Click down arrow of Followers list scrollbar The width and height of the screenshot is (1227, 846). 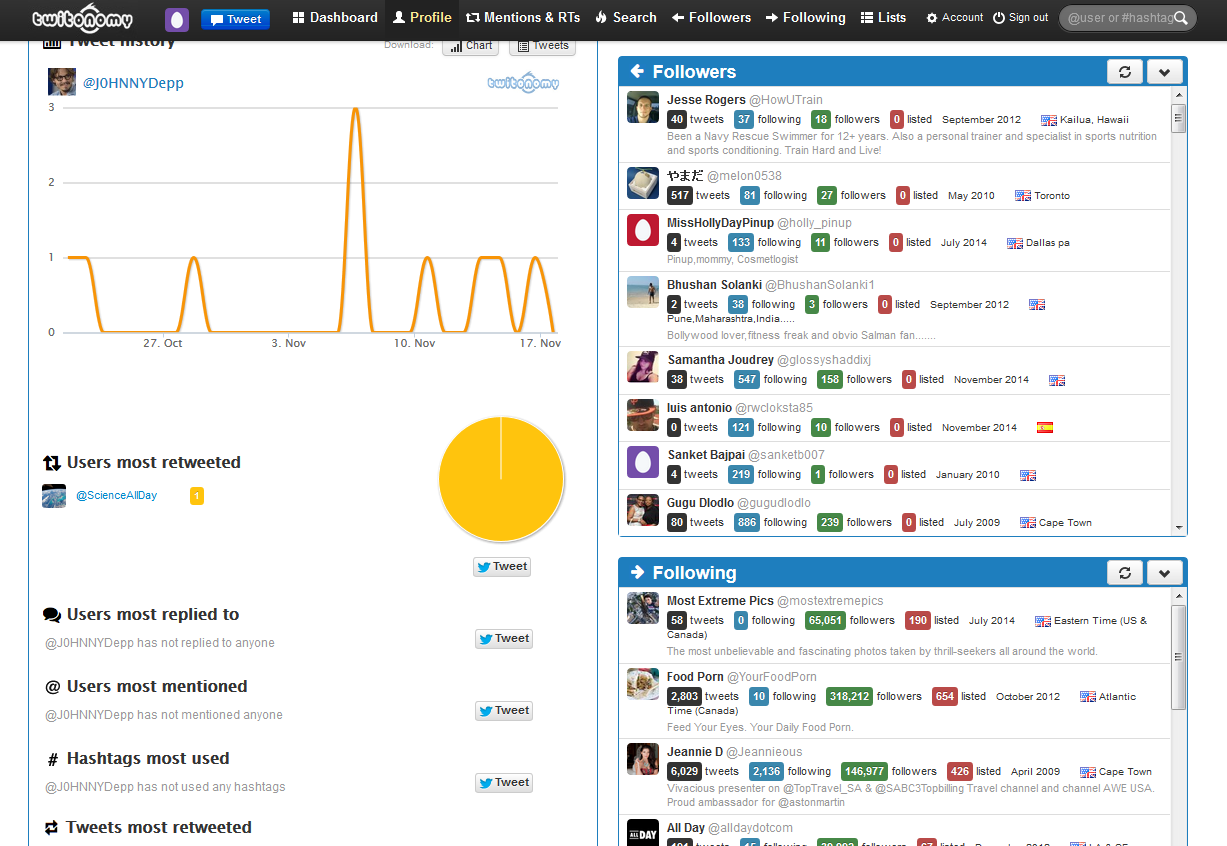1179,528
